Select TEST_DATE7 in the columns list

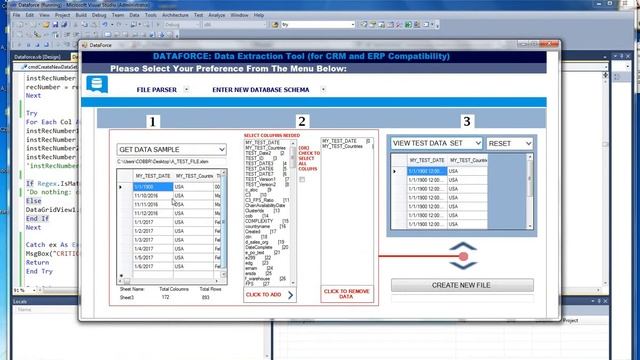pyautogui.click(x=265, y=174)
